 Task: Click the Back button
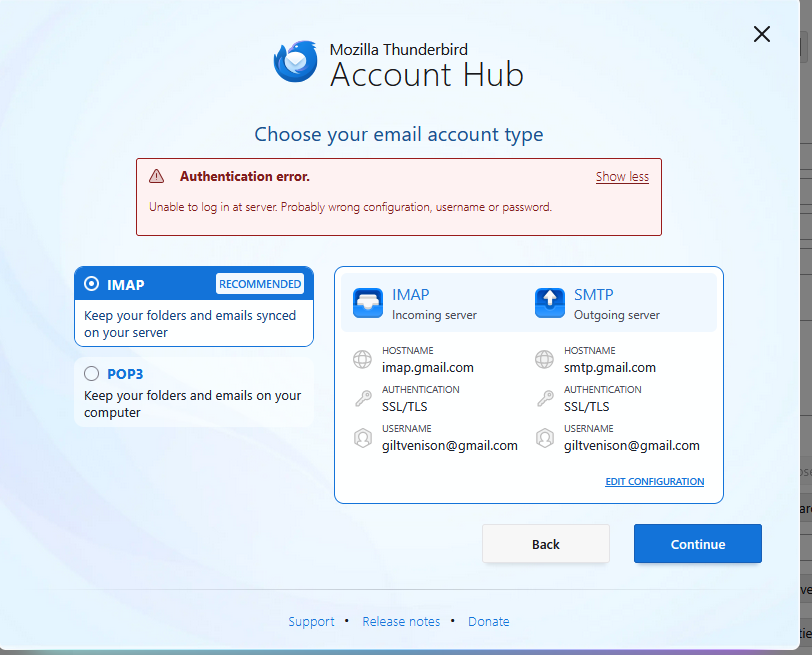click(x=546, y=544)
